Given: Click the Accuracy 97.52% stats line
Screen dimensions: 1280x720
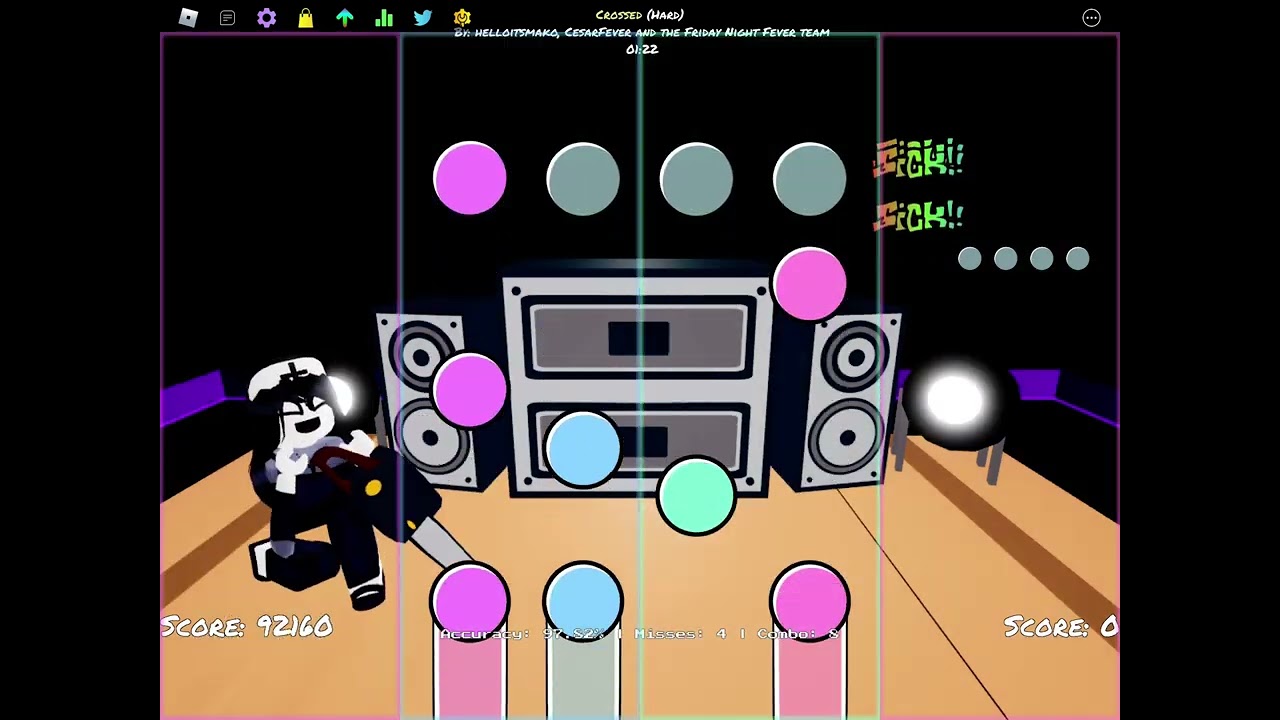Looking at the screenshot, I should point(640,633).
